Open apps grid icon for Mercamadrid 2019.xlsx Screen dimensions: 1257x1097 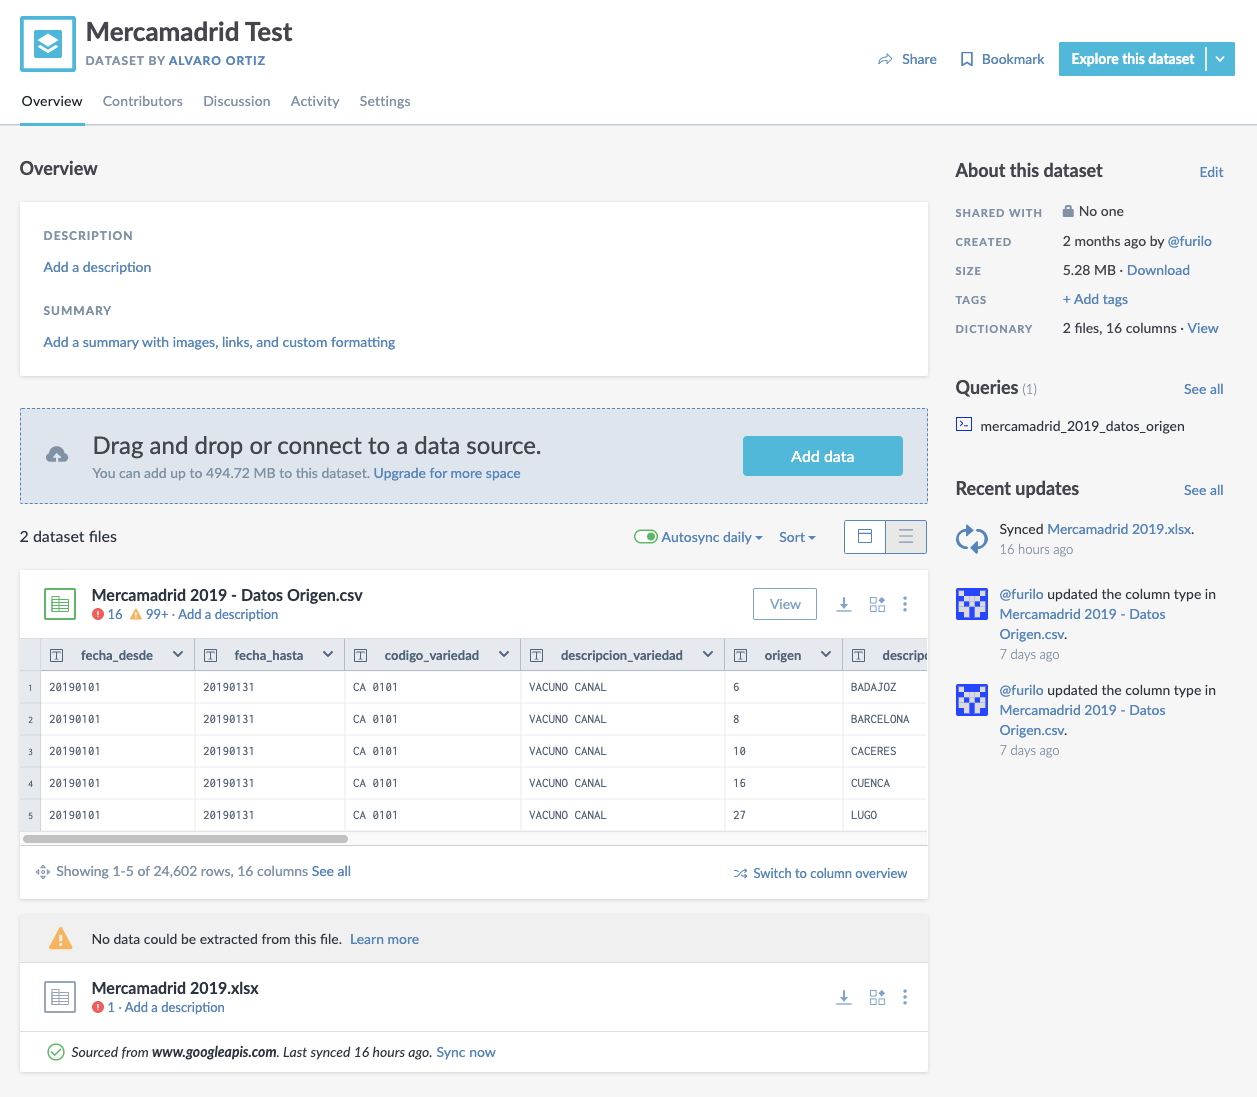click(x=877, y=997)
